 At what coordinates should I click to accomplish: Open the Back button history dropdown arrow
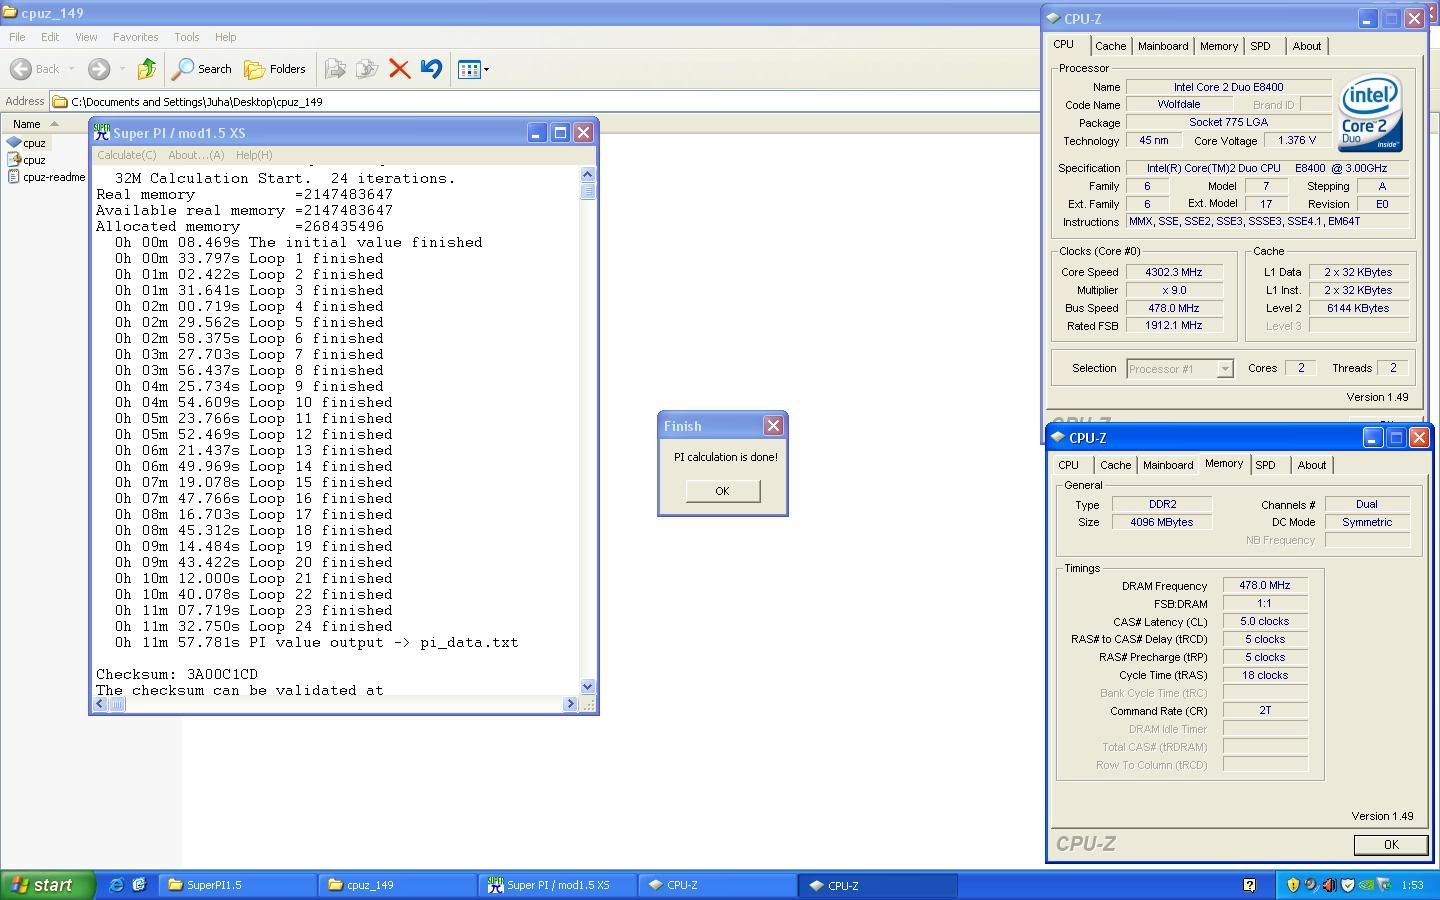pos(71,69)
